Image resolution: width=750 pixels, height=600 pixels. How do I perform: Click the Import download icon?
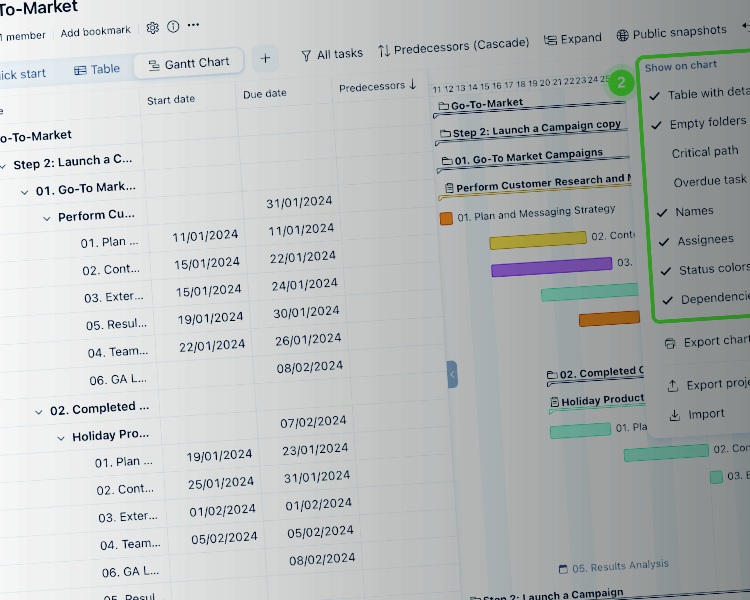[674, 415]
